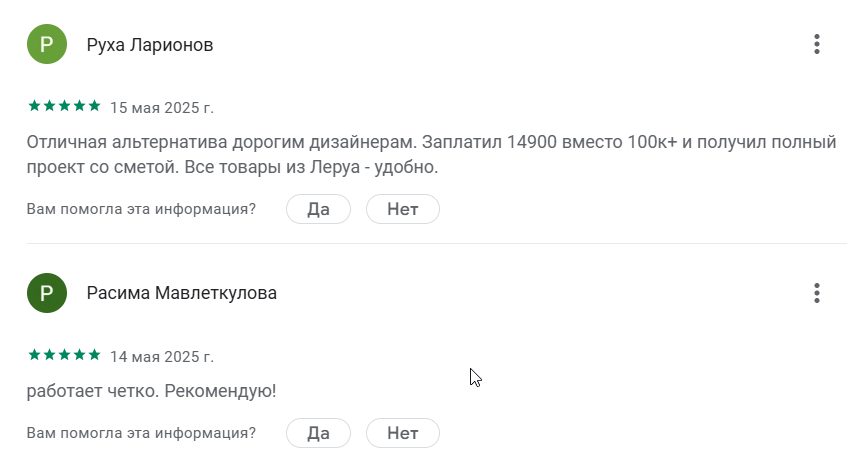Click the reviewer name Руха Ларионов
864x453 pixels.
coord(150,45)
